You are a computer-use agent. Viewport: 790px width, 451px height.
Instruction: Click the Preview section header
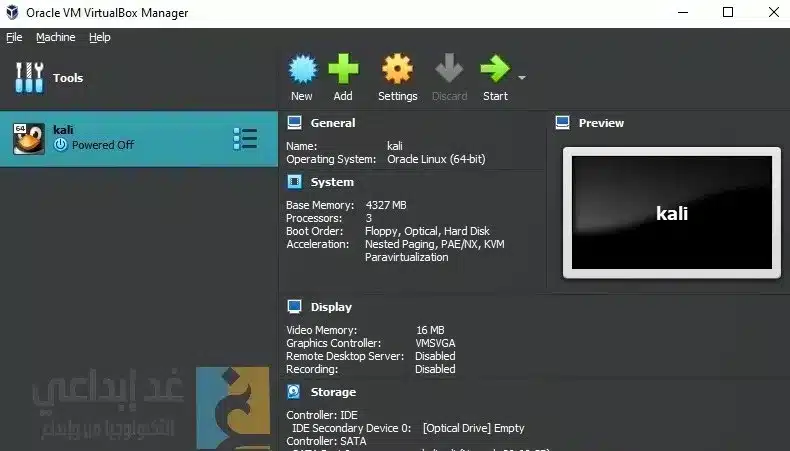point(601,123)
